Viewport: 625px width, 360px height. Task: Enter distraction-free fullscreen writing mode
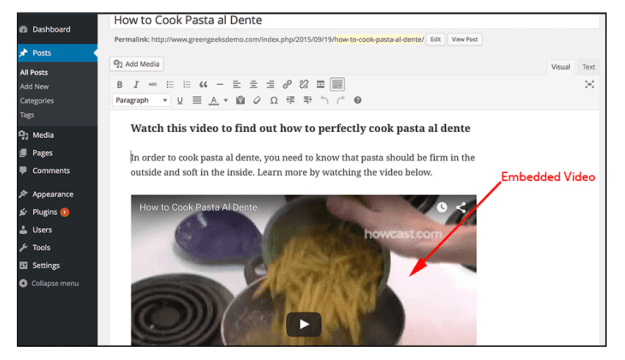pyautogui.click(x=589, y=85)
